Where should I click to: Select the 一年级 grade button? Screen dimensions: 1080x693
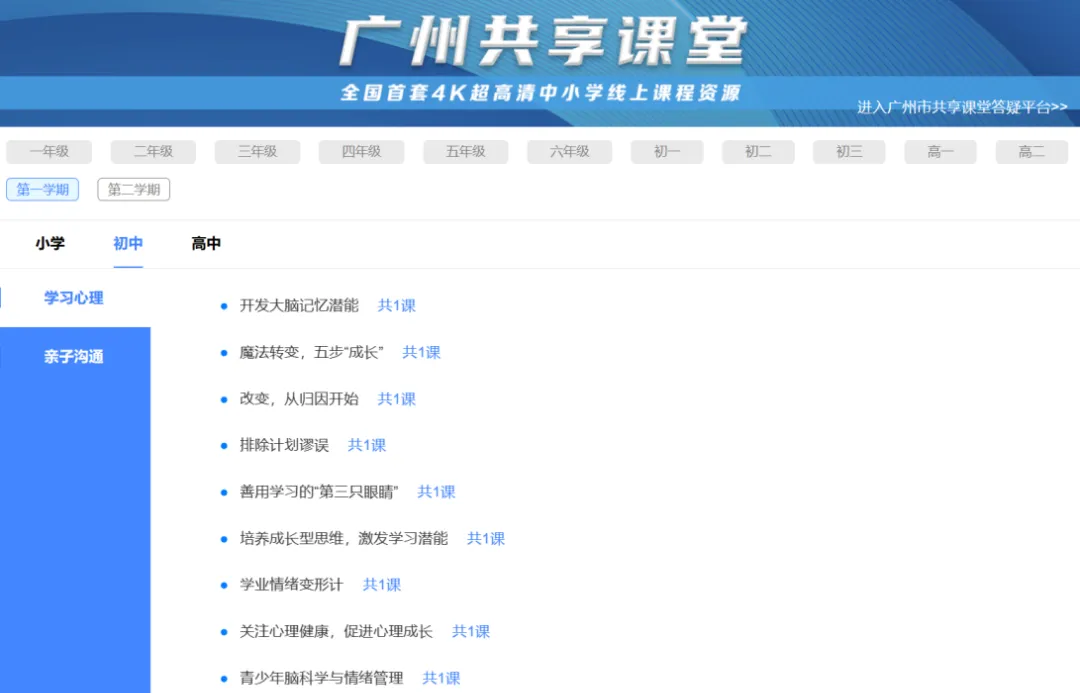(49, 152)
